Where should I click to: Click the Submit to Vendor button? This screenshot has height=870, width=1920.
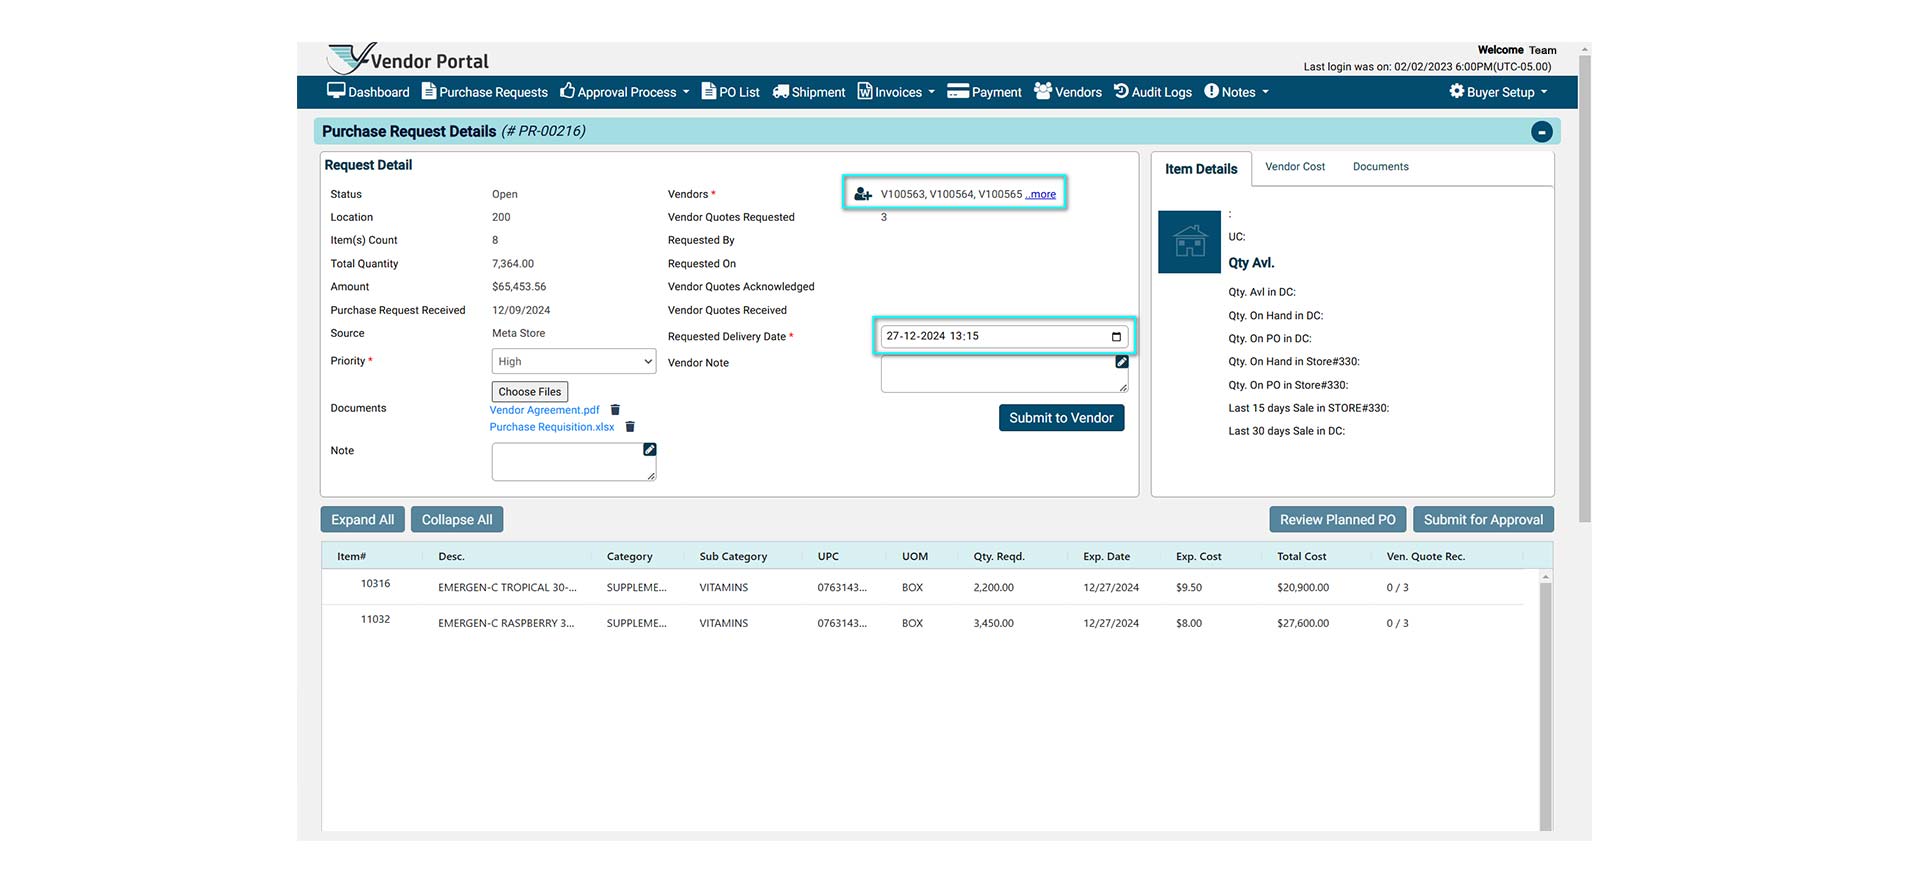1061,418
